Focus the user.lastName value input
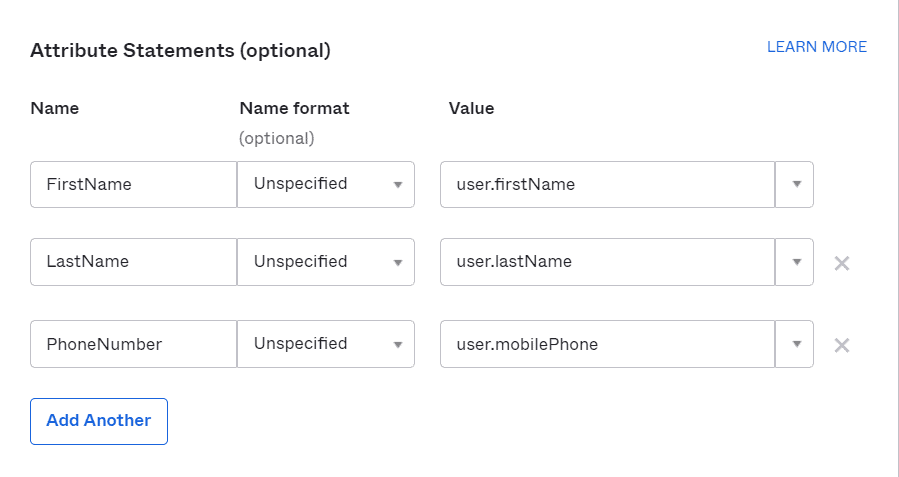This screenshot has height=477, width=899. (607, 262)
